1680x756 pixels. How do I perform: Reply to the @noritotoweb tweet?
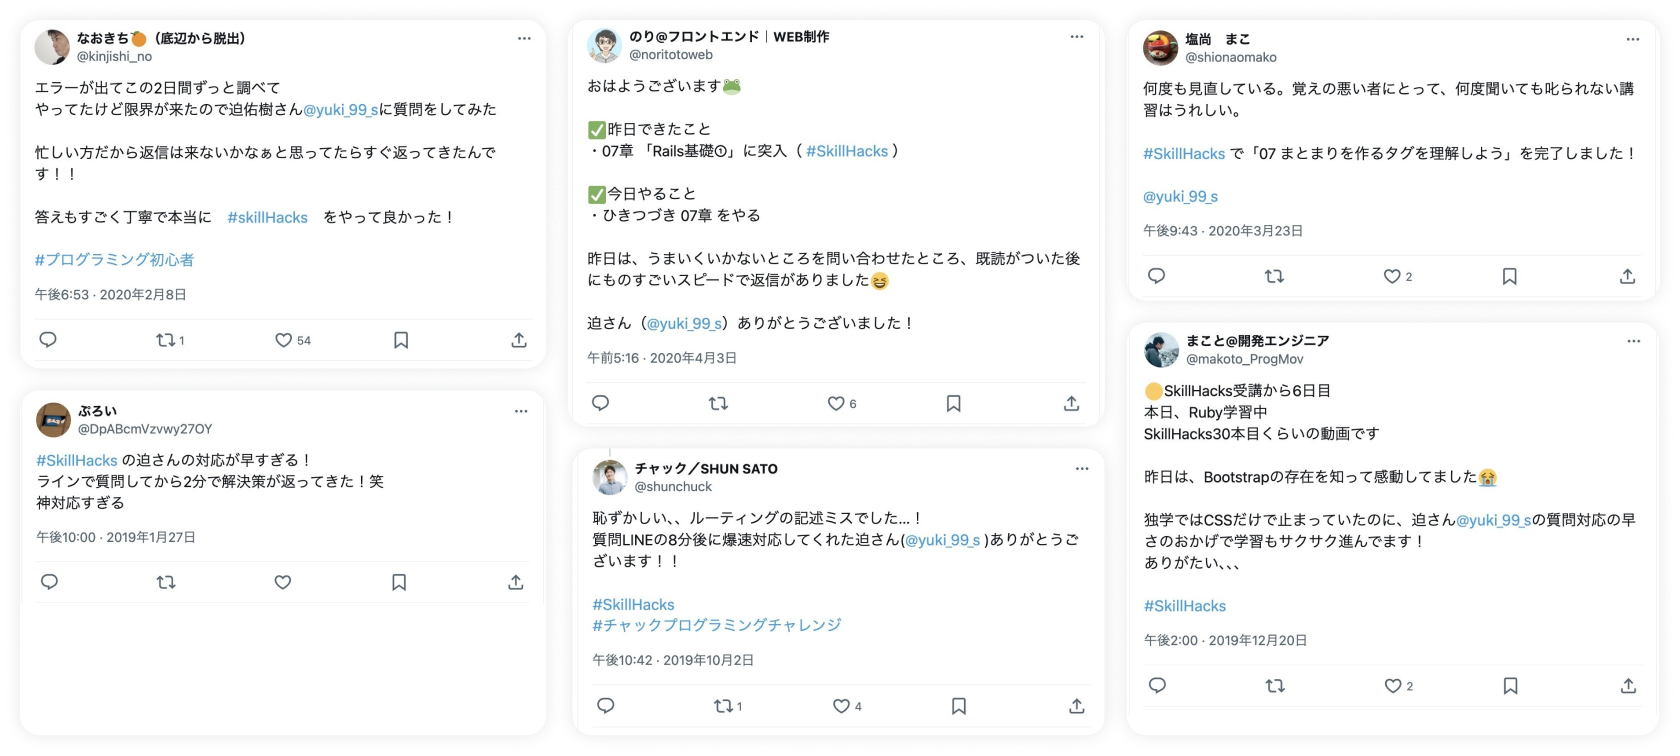click(x=600, y=403)
